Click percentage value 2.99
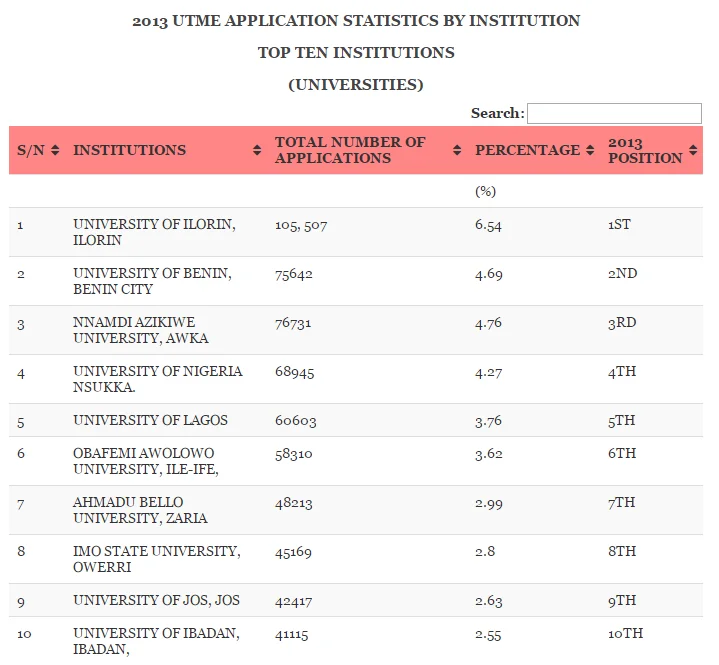The width and height of the screenshot is (719, 665). tap(489, 503)
